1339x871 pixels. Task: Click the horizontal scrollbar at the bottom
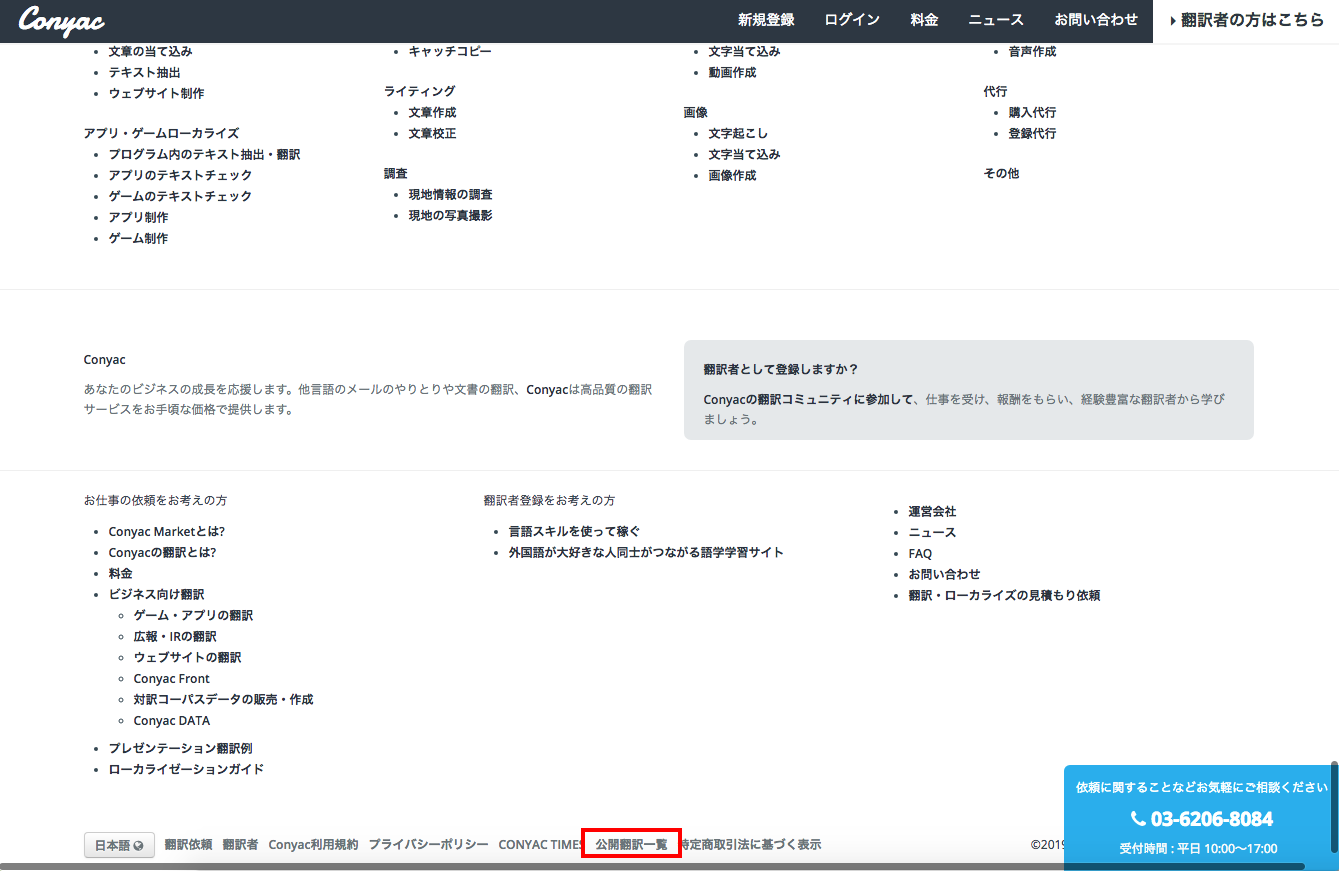(652, 866)
